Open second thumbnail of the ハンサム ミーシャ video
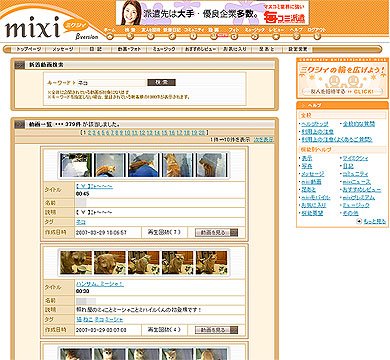Viewport: 390px width, 360px height. [x=110, y=263]
